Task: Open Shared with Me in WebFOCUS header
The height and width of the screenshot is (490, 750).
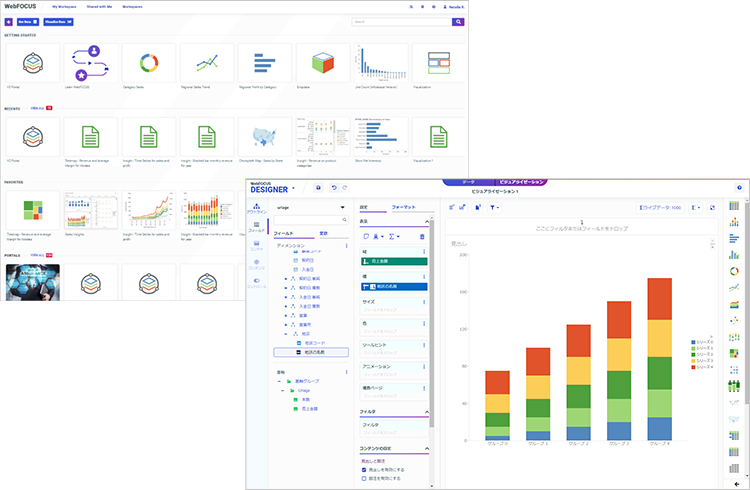Action: click(x=99, y=7)
